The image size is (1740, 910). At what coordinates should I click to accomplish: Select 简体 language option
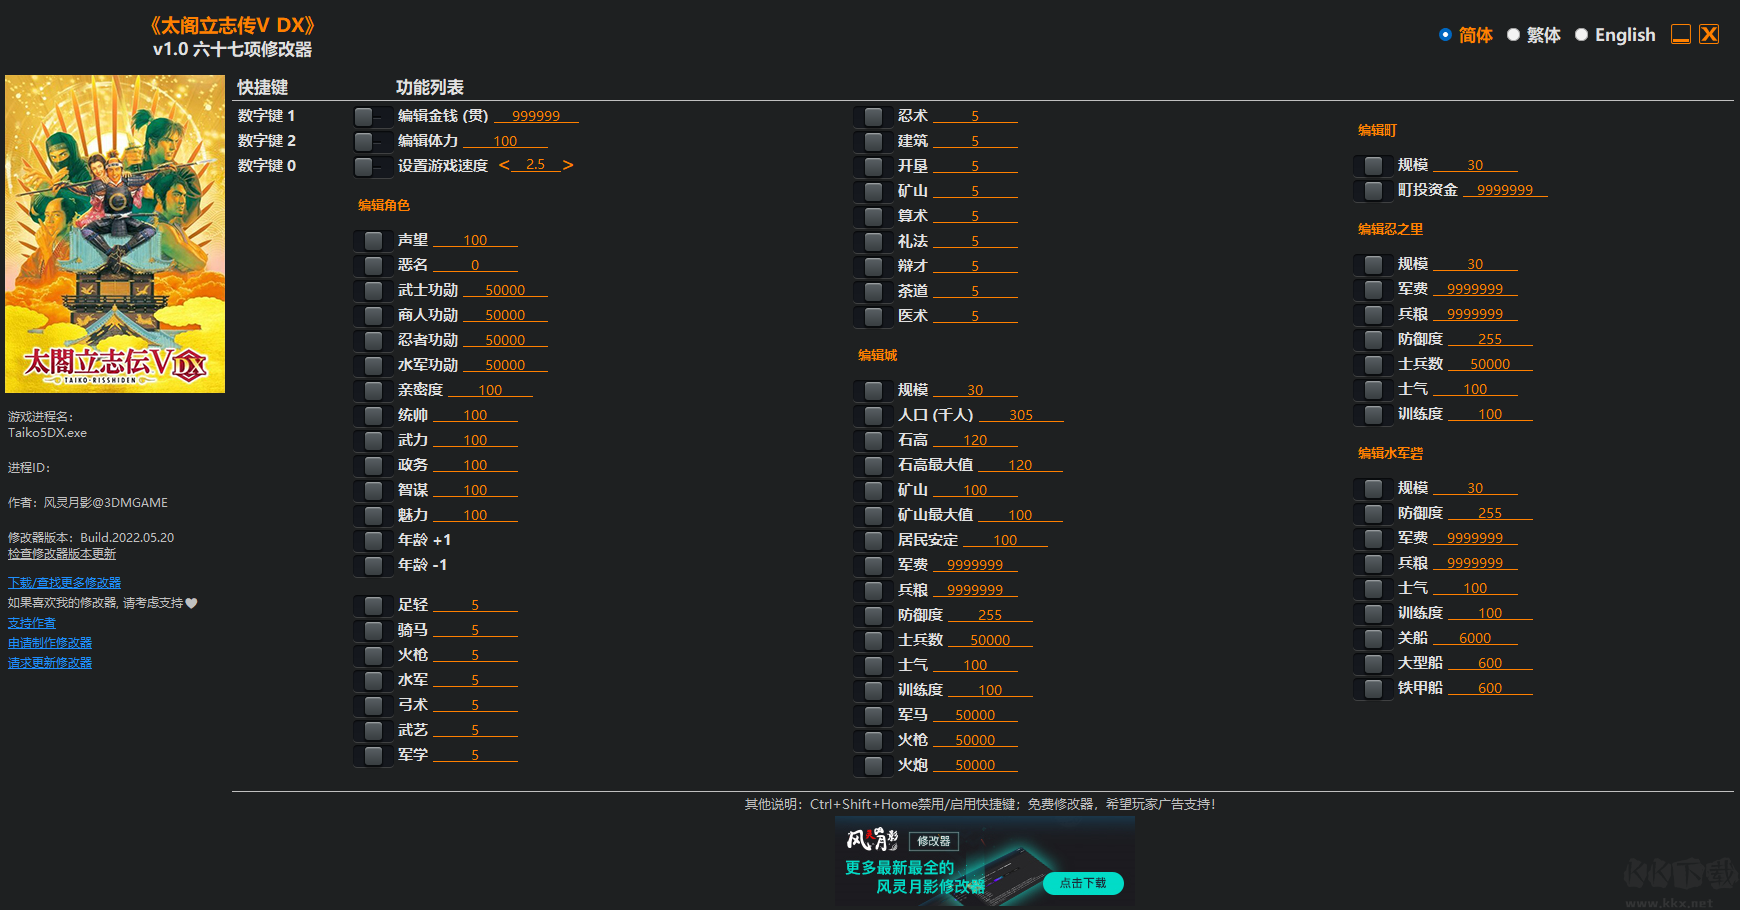tap(1446, 35)
